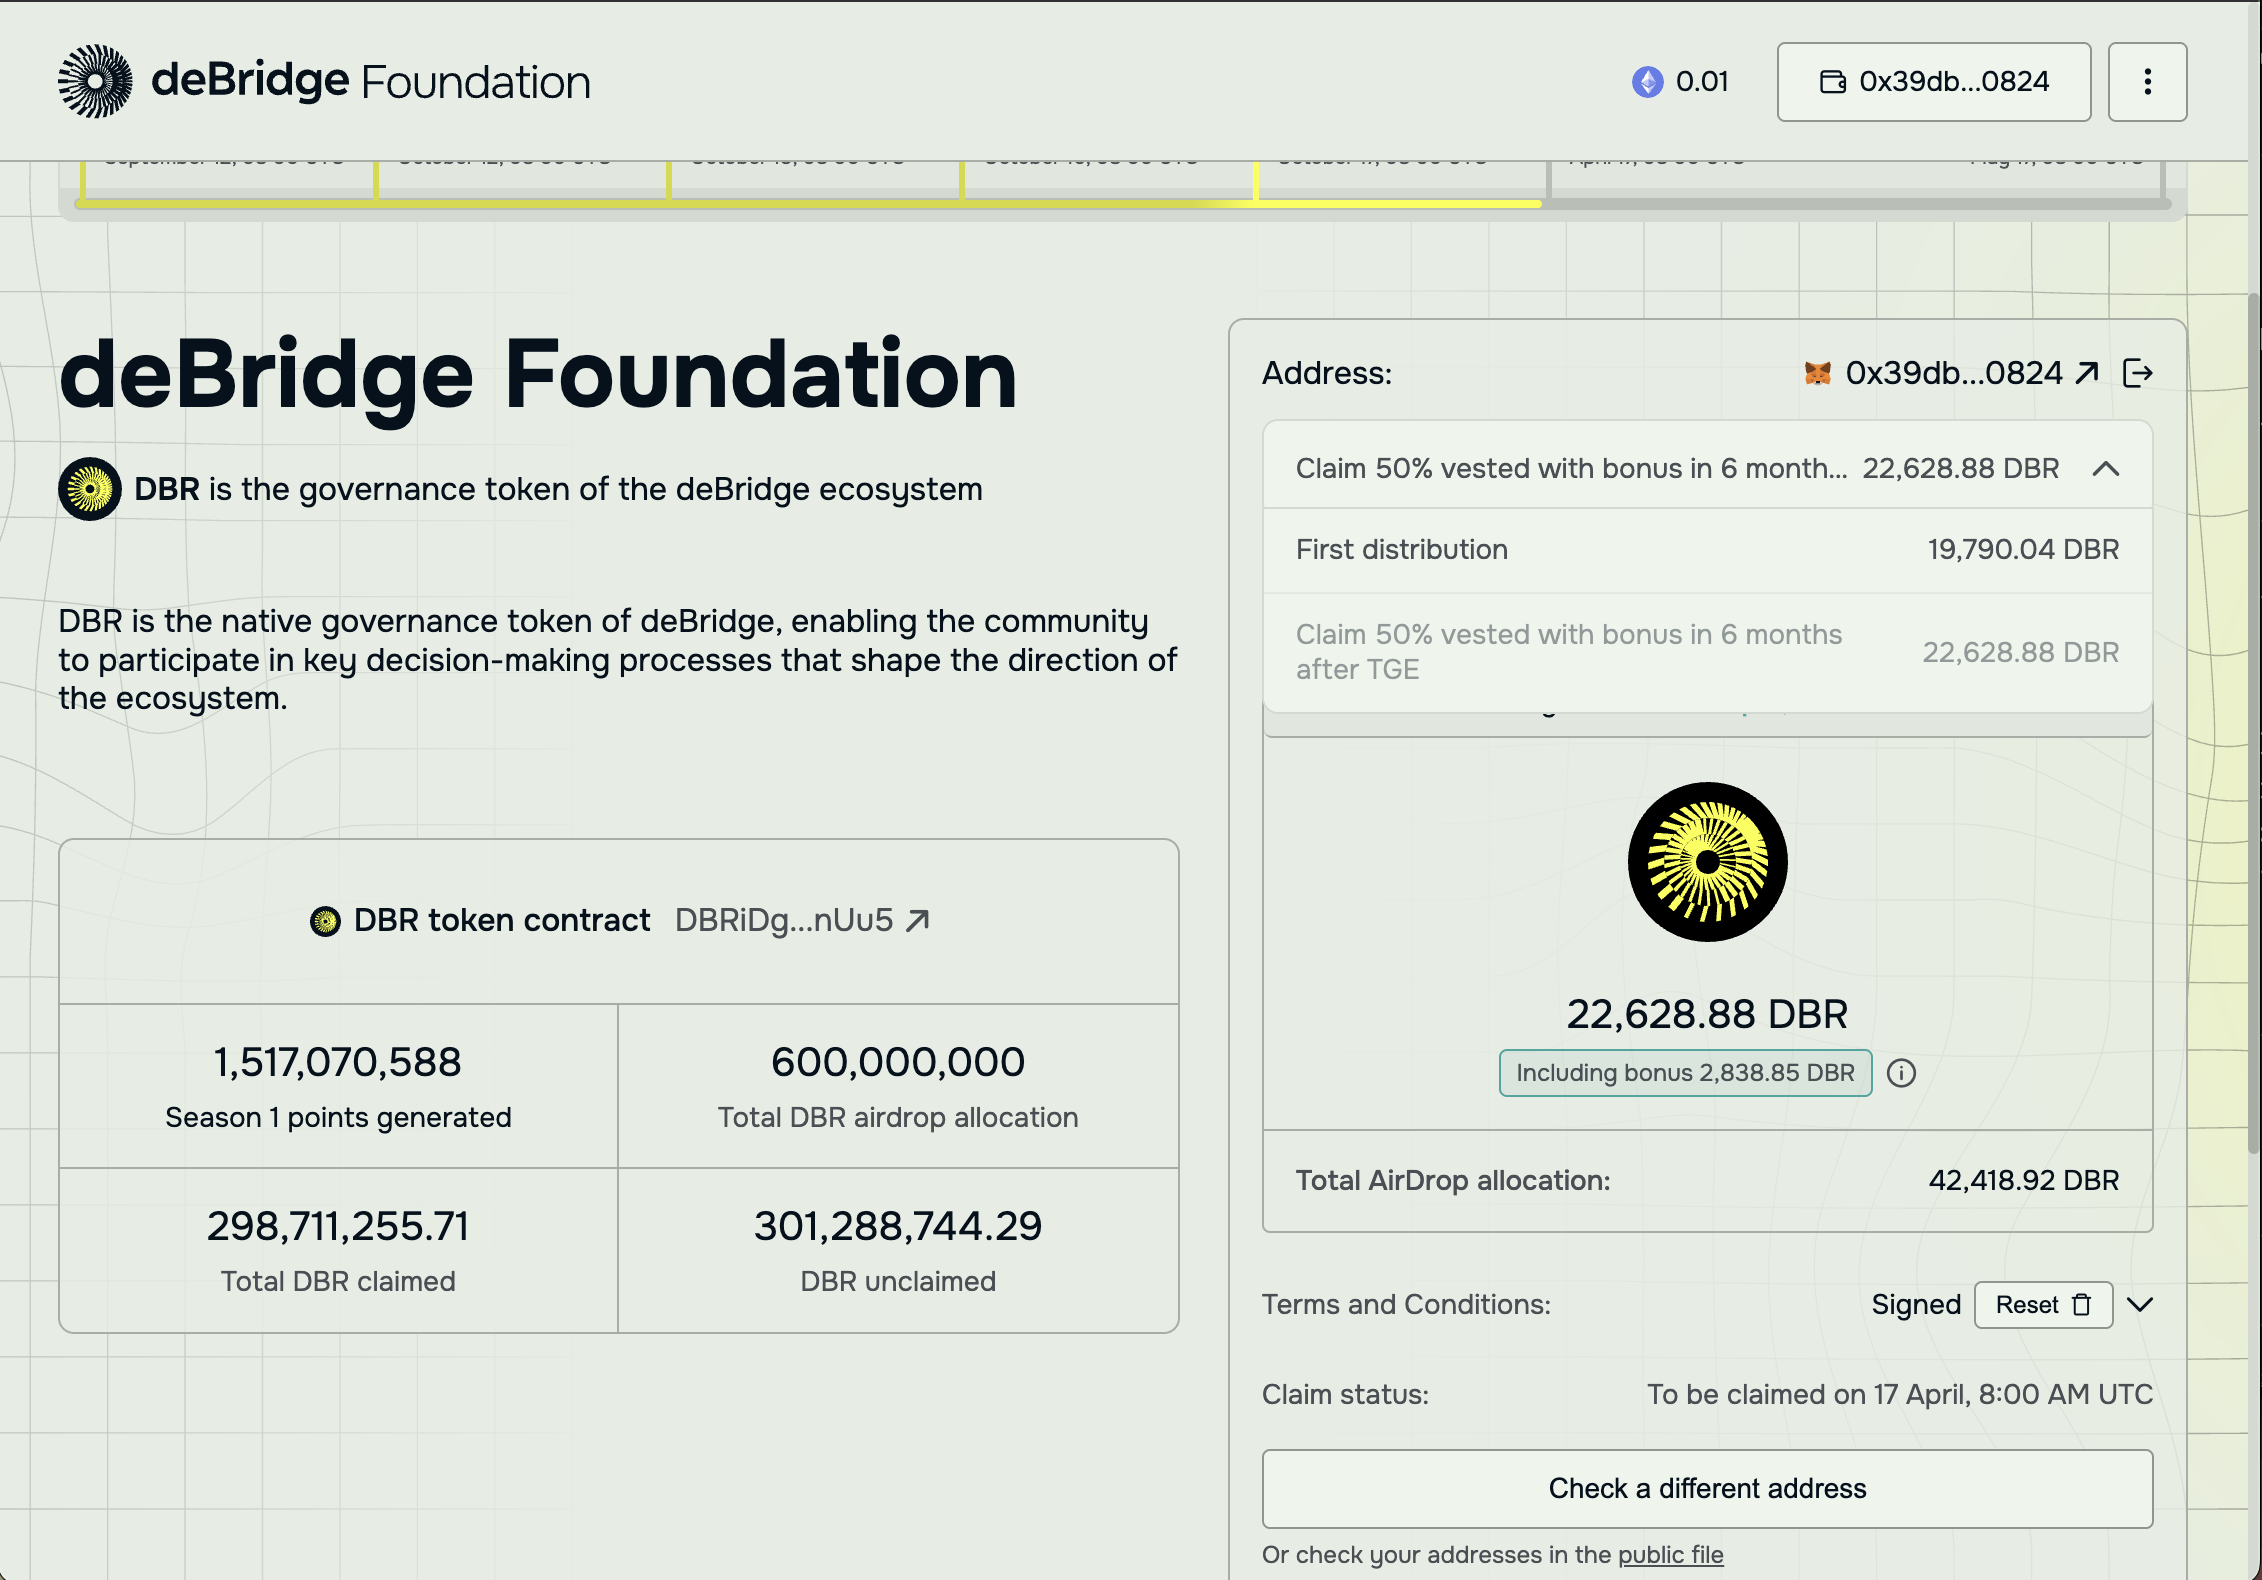Click 1,517,070,588 Season 1 points value
Screen dimensions: 2262x1580
click(338, 1062)
